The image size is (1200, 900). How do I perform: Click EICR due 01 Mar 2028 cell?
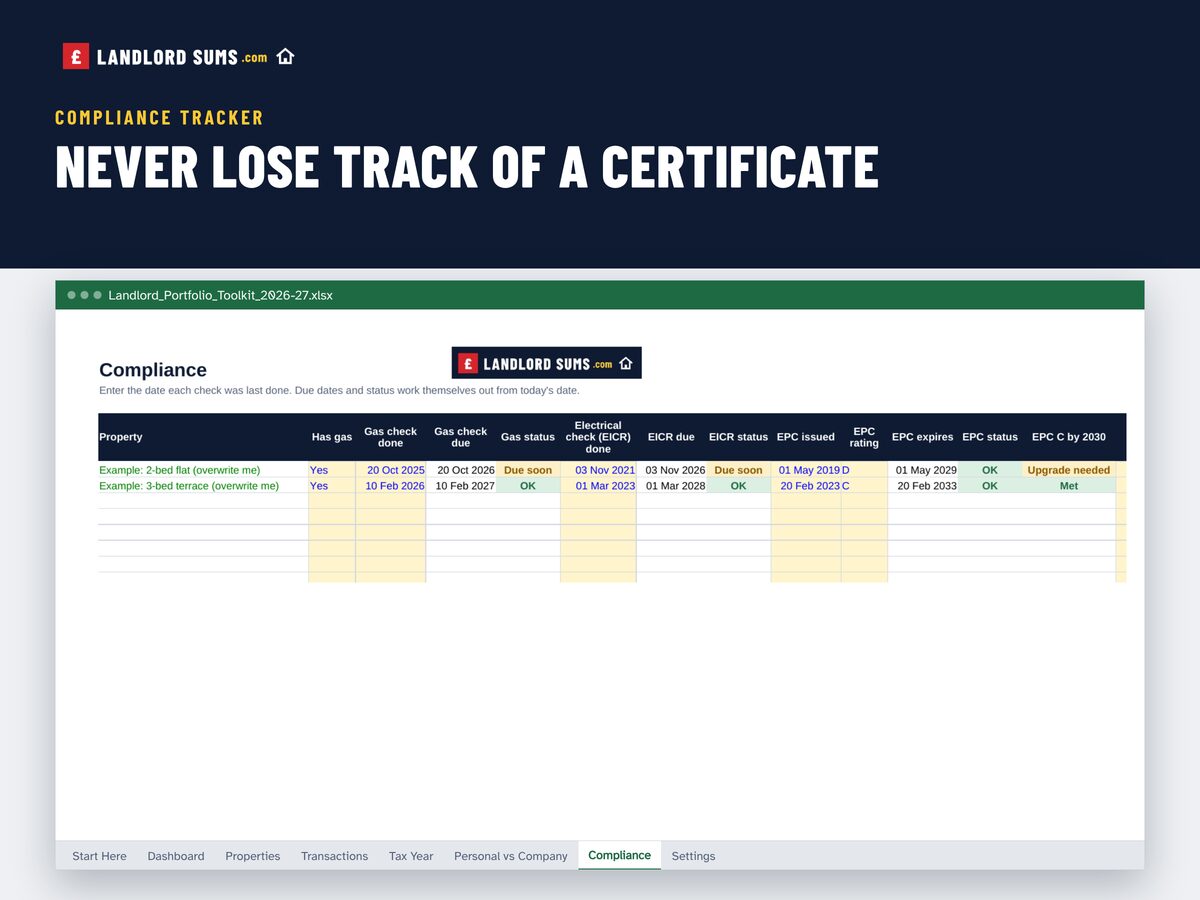[672, 486]
